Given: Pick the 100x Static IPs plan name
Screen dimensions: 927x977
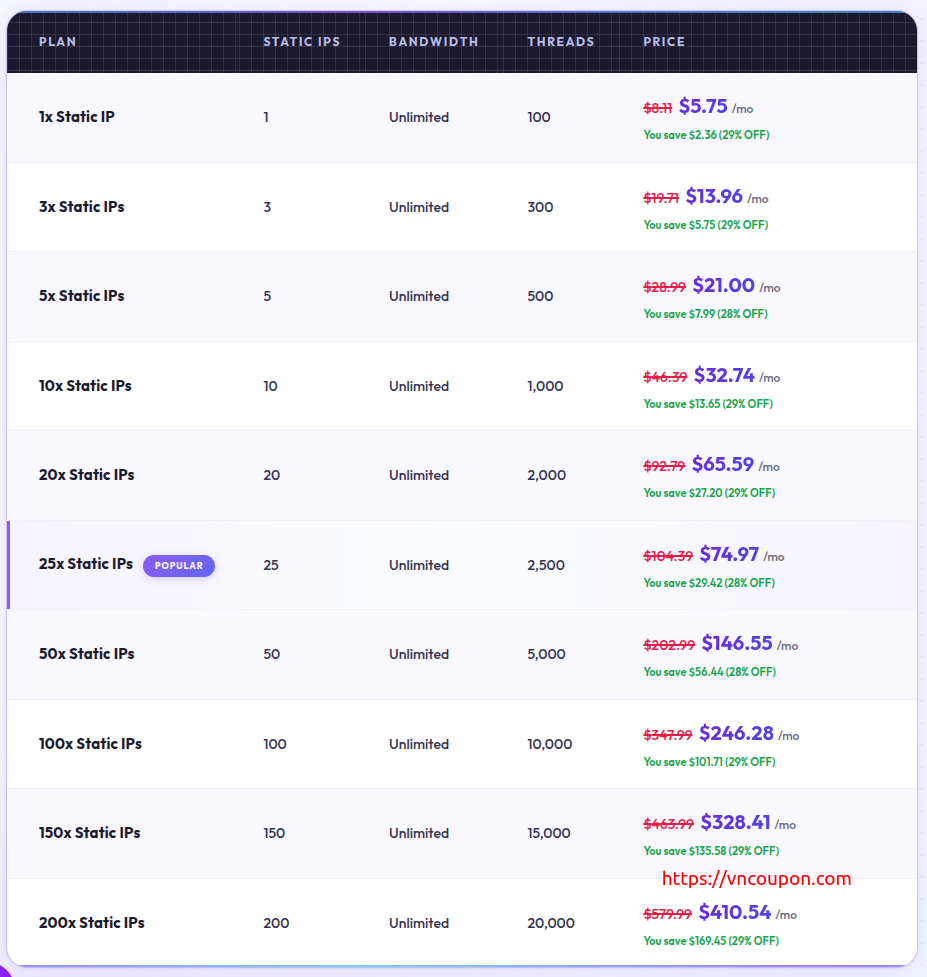Looking at the screenshot, I should [x=90, y=744].
